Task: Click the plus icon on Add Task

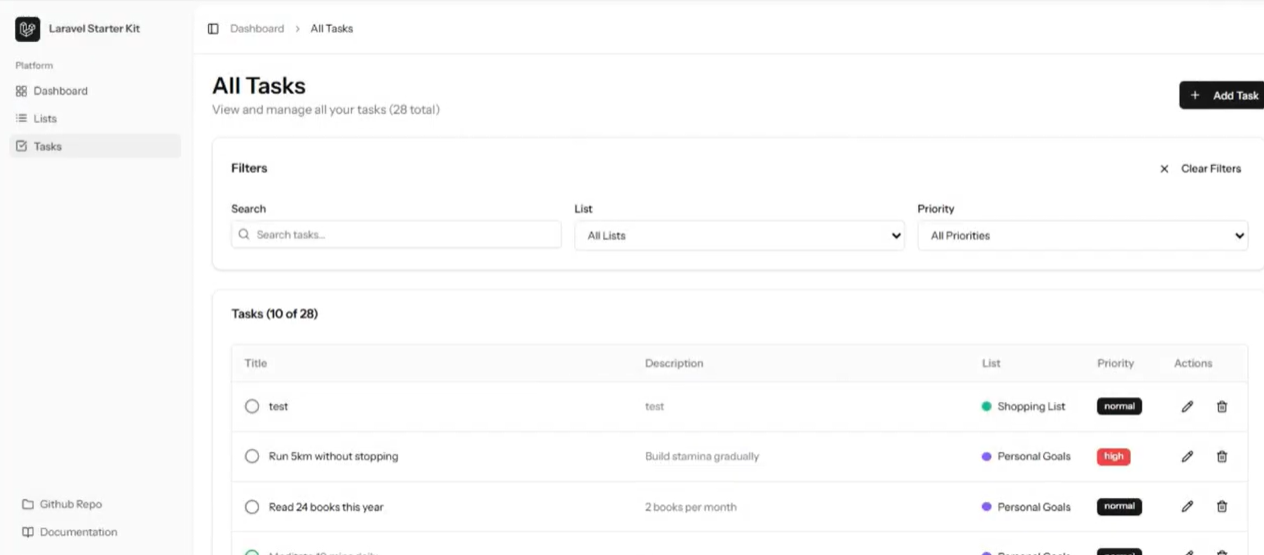Action: click(1195, 95)
